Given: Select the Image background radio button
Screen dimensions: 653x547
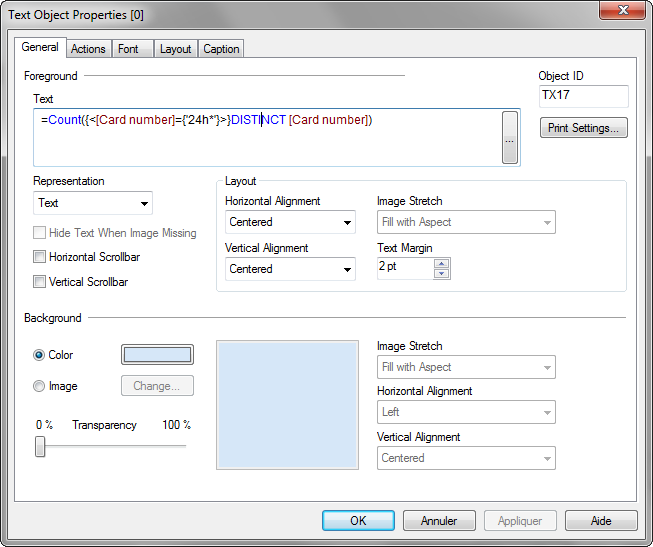Looking at the screenshot, I should click(x=40, y=386).
